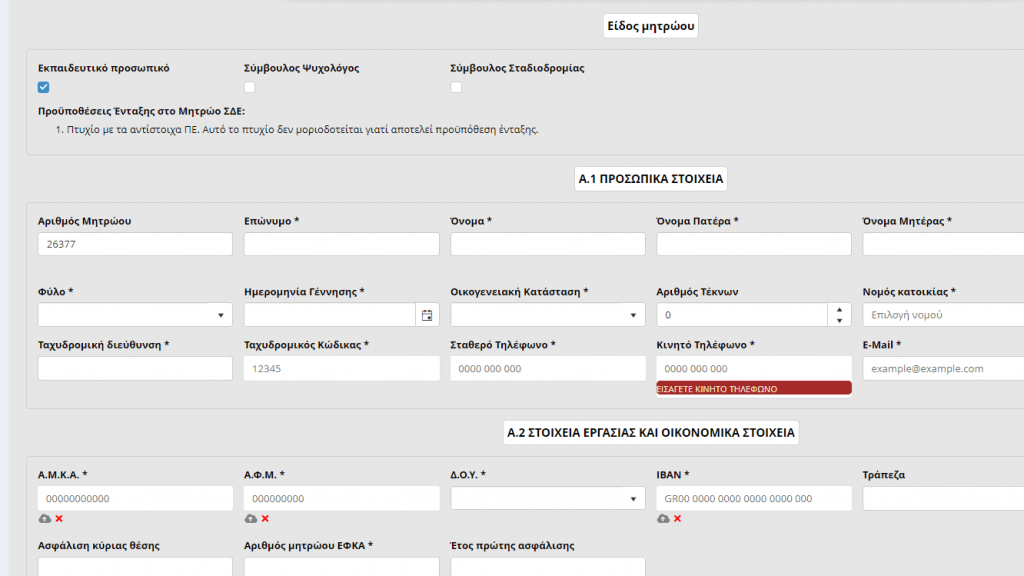The width and height of the screenshot is (1024, 576).
Task: Click the upload cloud icon under Α.Μ.Κ.Α.
Action: coord(44,519)
